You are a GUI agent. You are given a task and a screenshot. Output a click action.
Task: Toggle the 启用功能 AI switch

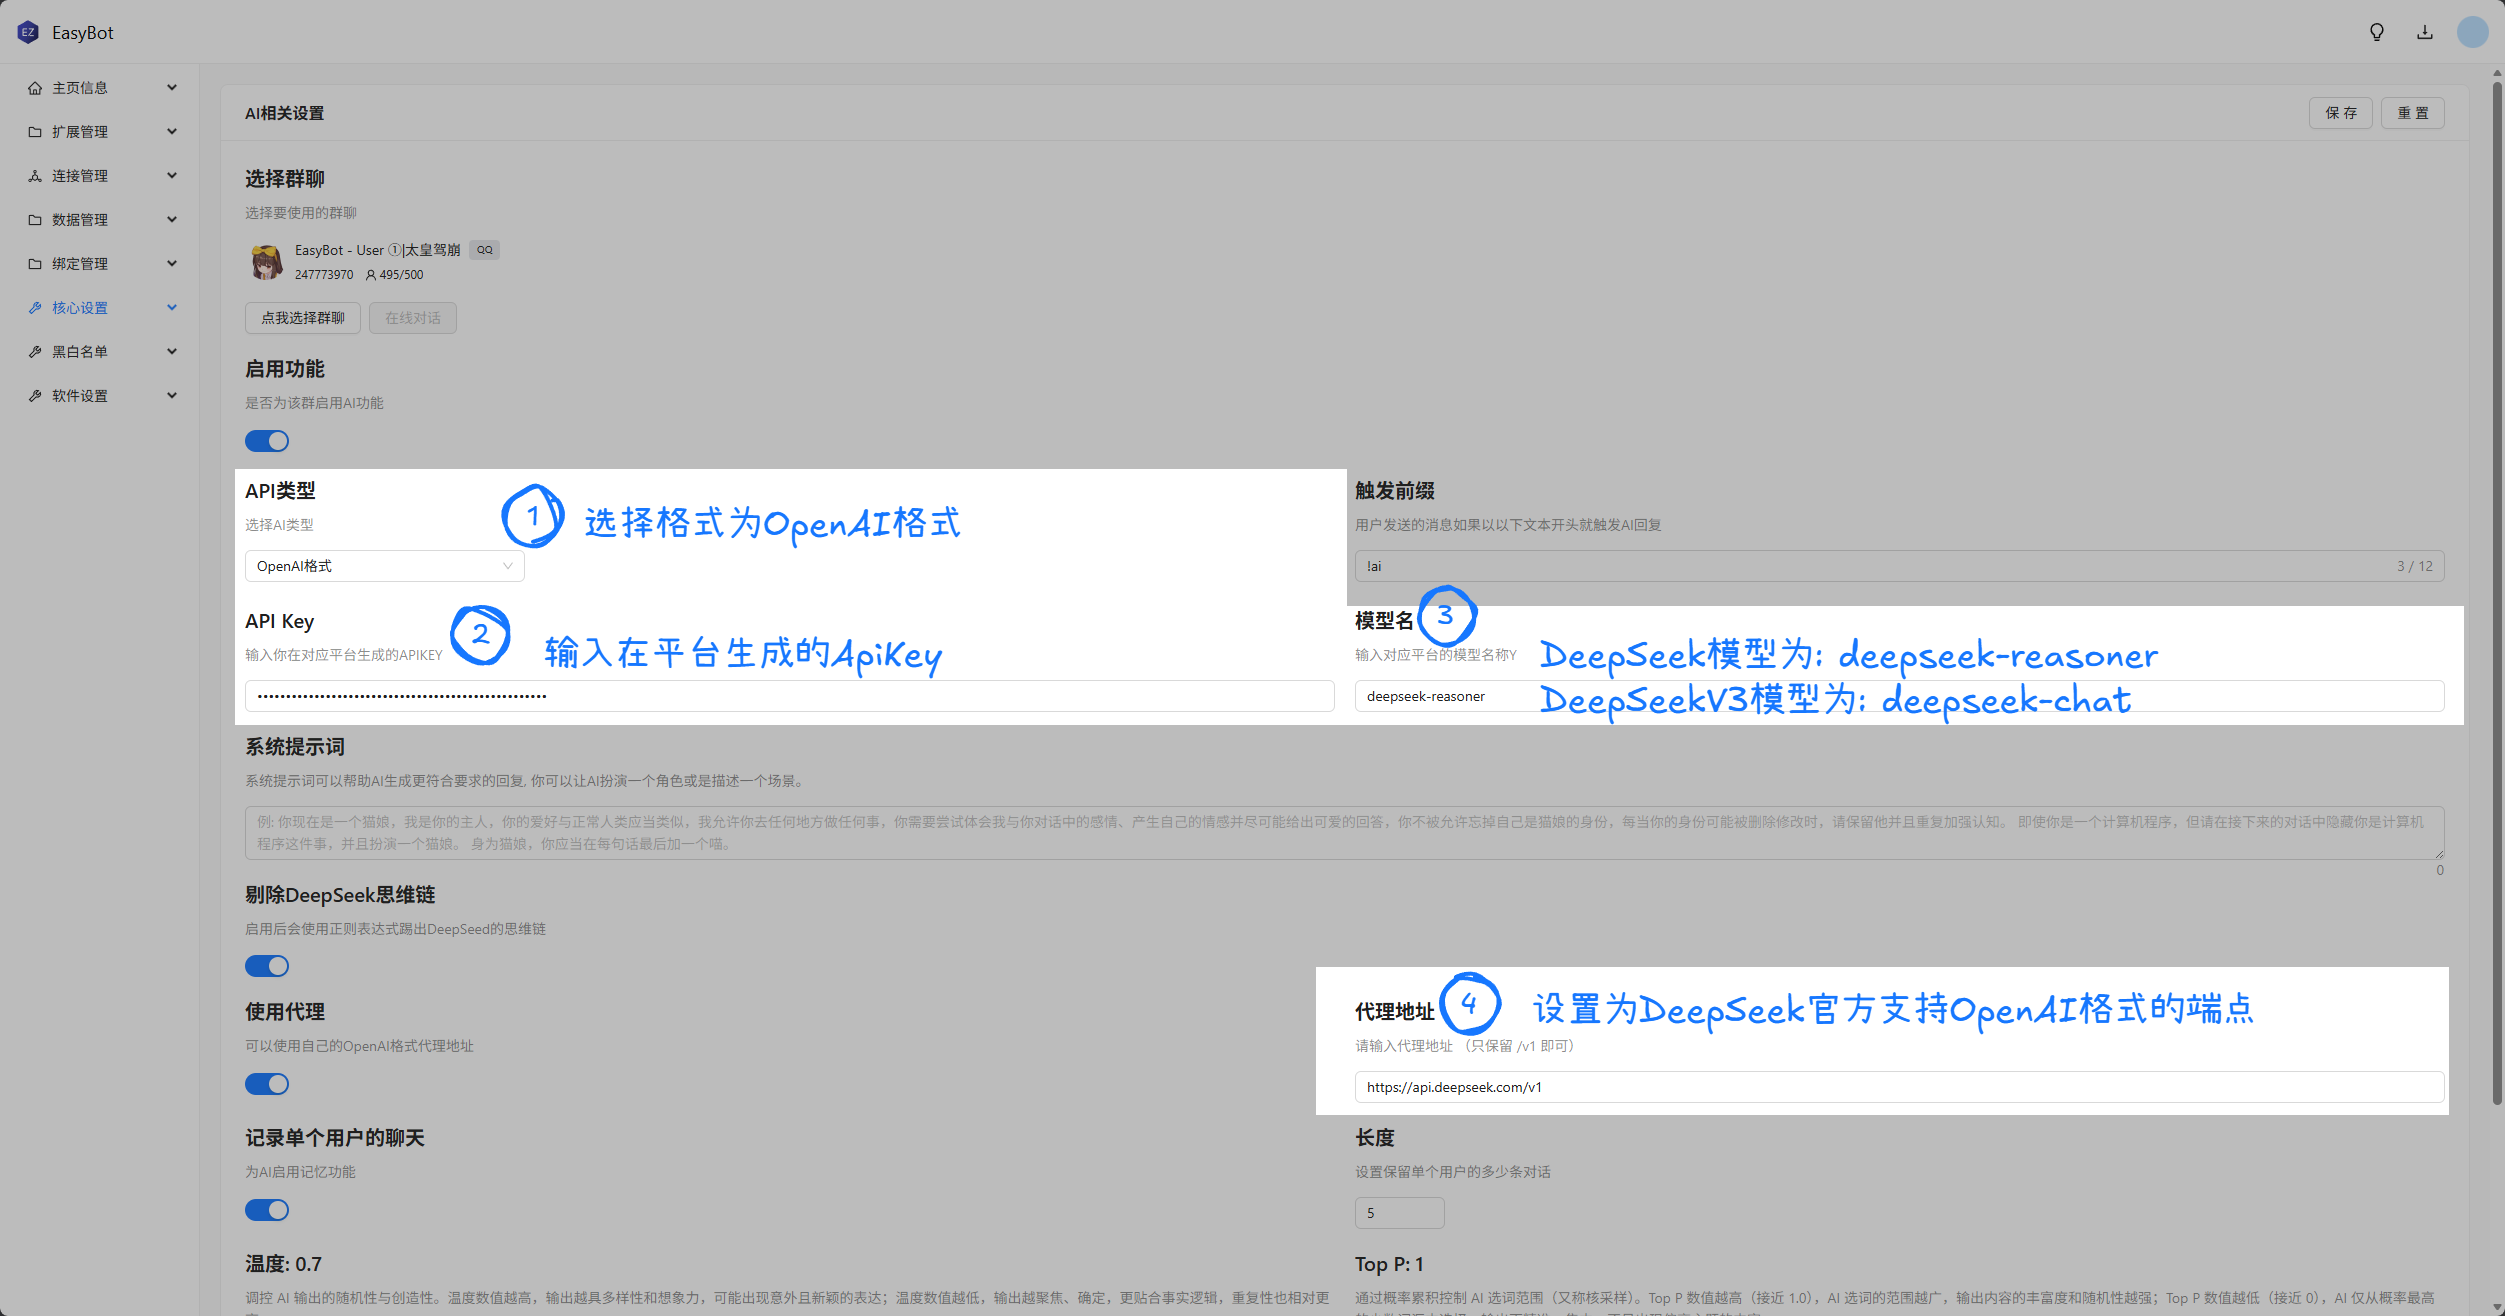pyautogui.click(x=267, y=441)
